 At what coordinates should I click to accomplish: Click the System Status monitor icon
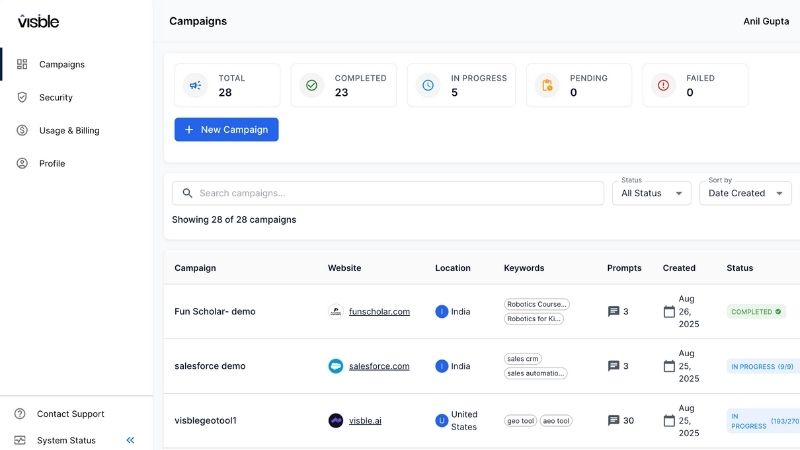20,440
